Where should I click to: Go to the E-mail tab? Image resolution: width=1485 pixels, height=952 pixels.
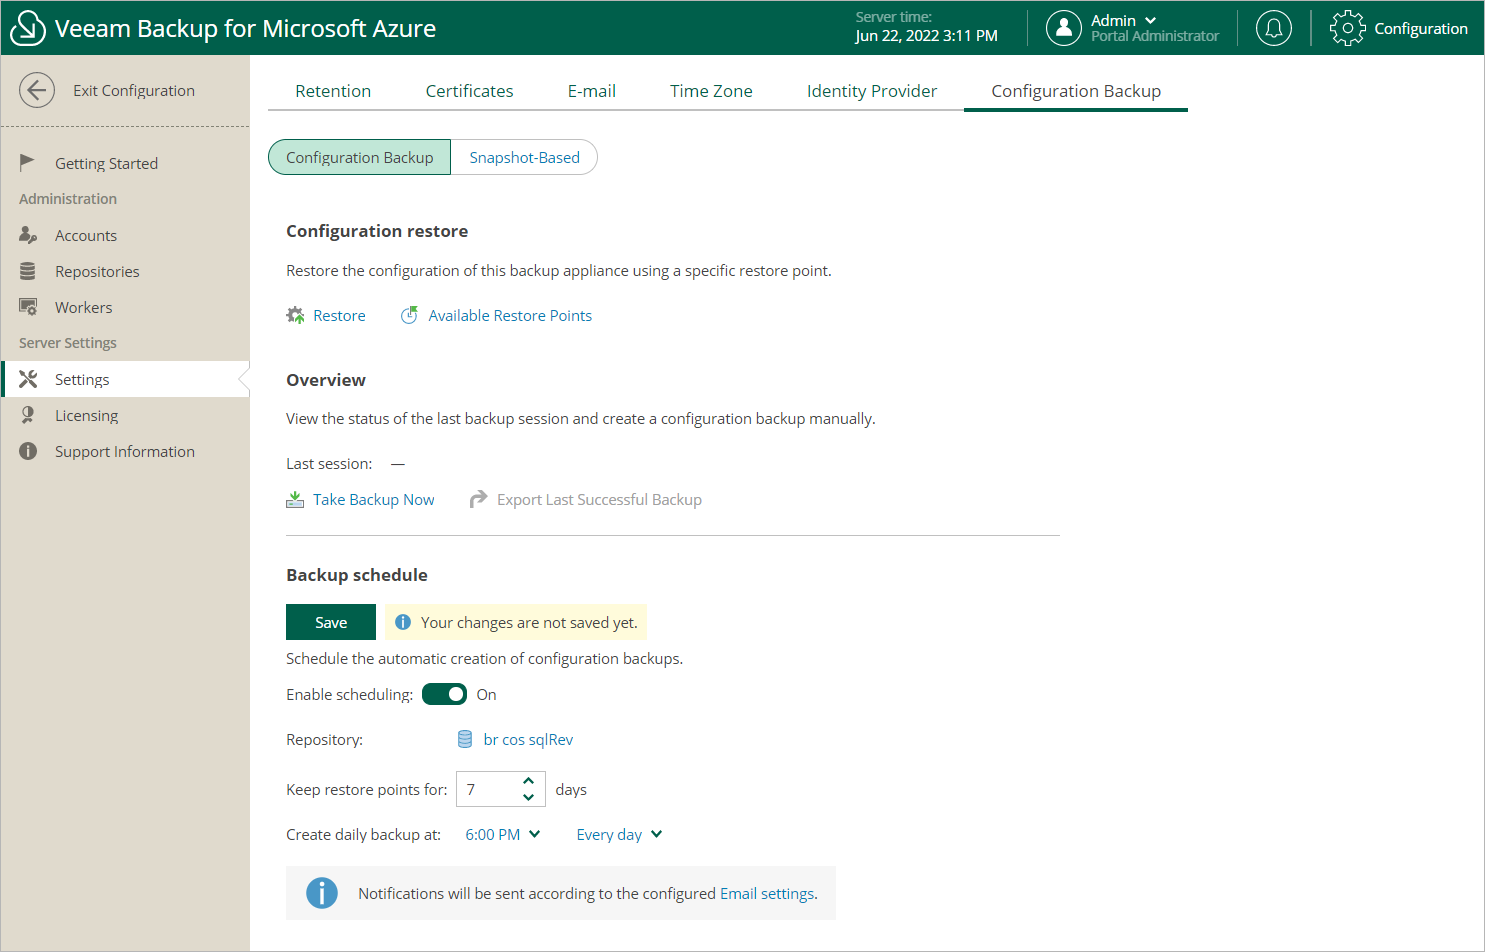click(x=592, y=91)
